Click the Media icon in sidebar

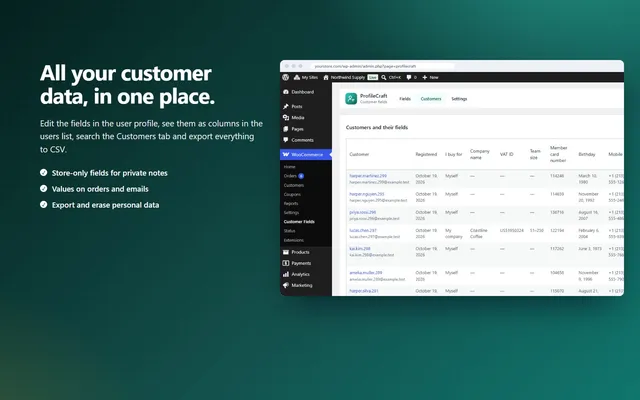[286, 118]
